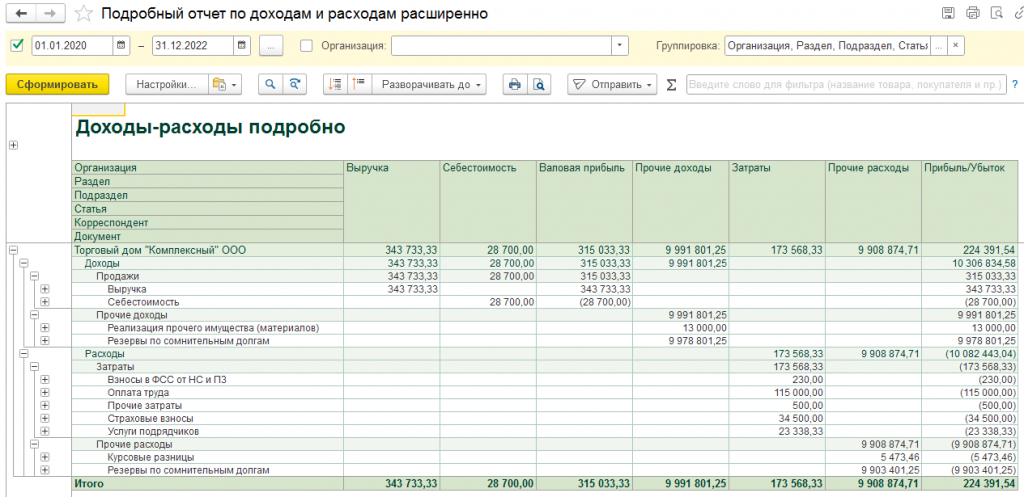Image resolution: width=1024 pixels, height=497 pixels.
Task: Collapse the Затраты subgroup
Action: (35, 366)
